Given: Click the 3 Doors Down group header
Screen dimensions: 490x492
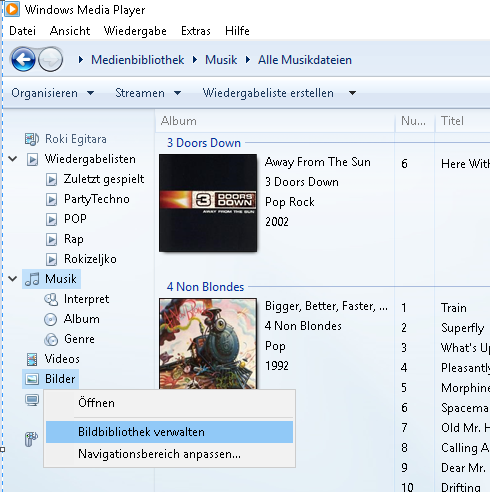Looking at the screenshot, I should pyautogui.click(x=204, y=143).
